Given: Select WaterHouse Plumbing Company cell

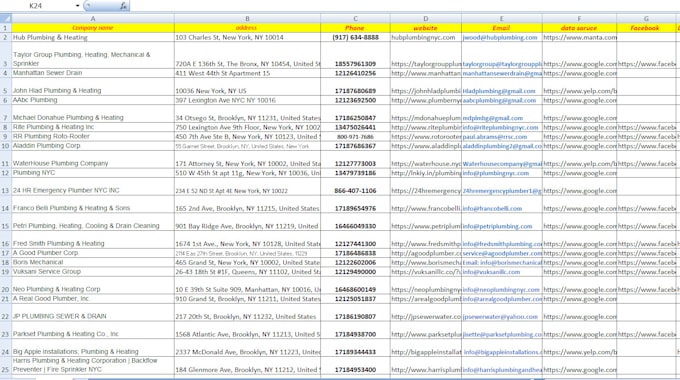Looking at the screenshot, I should tap(93, 159).
